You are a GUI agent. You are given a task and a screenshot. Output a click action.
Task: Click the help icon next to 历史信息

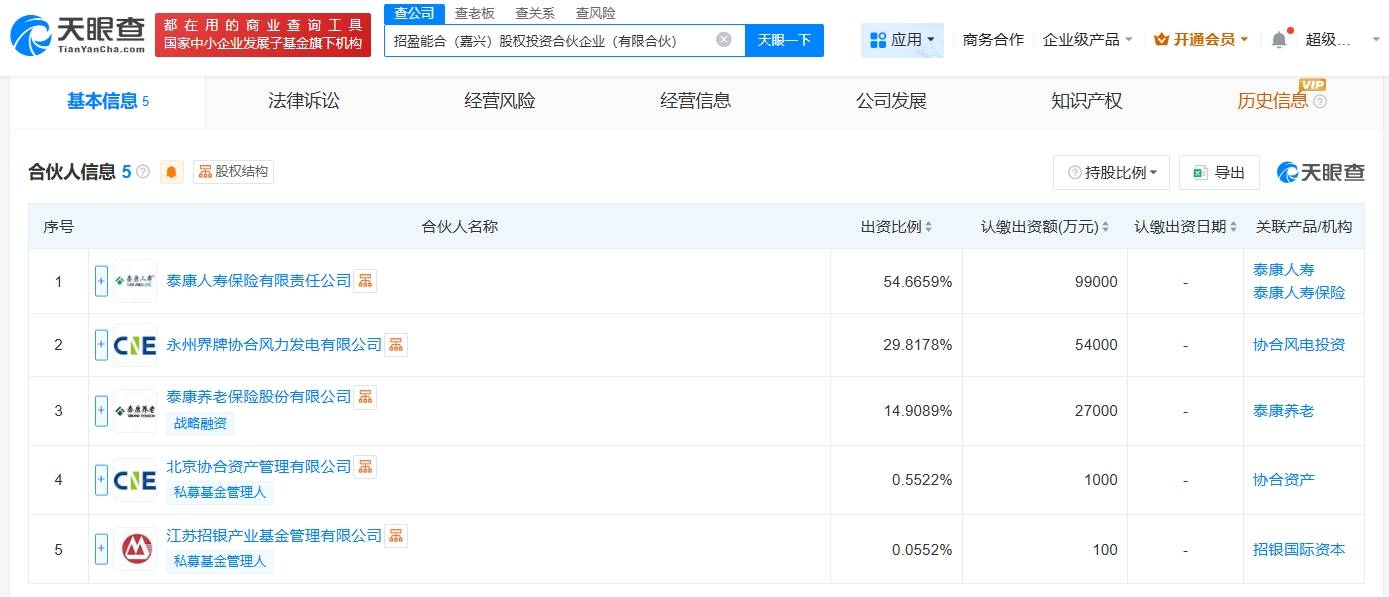point(1320,102)
